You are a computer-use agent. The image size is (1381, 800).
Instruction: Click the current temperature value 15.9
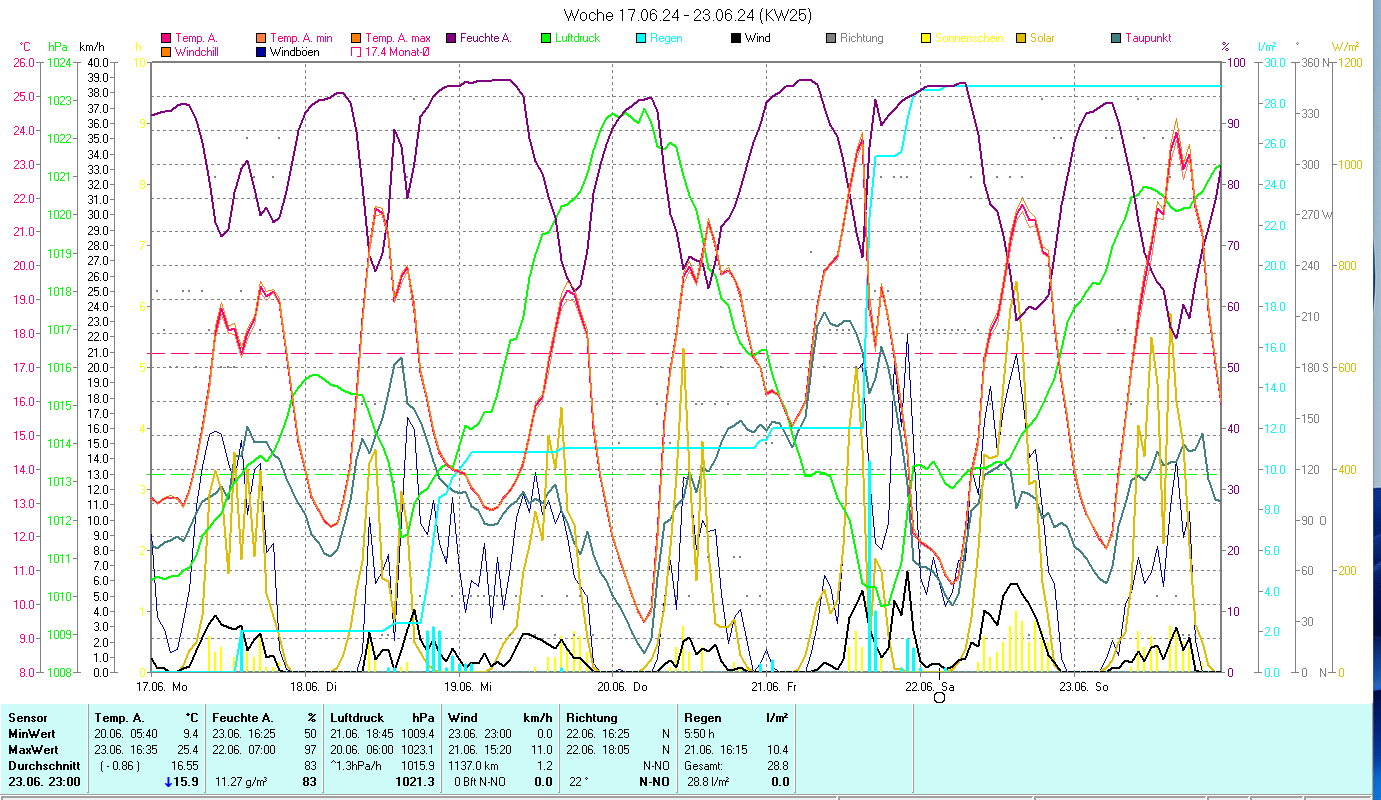186,782
